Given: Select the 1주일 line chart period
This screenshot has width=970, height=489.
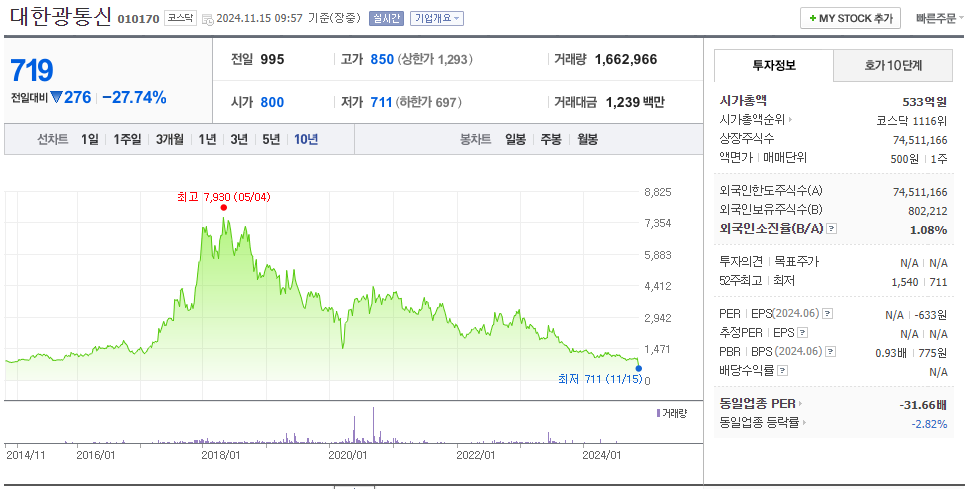Looking at the screenshot, I should coord(127,139).
